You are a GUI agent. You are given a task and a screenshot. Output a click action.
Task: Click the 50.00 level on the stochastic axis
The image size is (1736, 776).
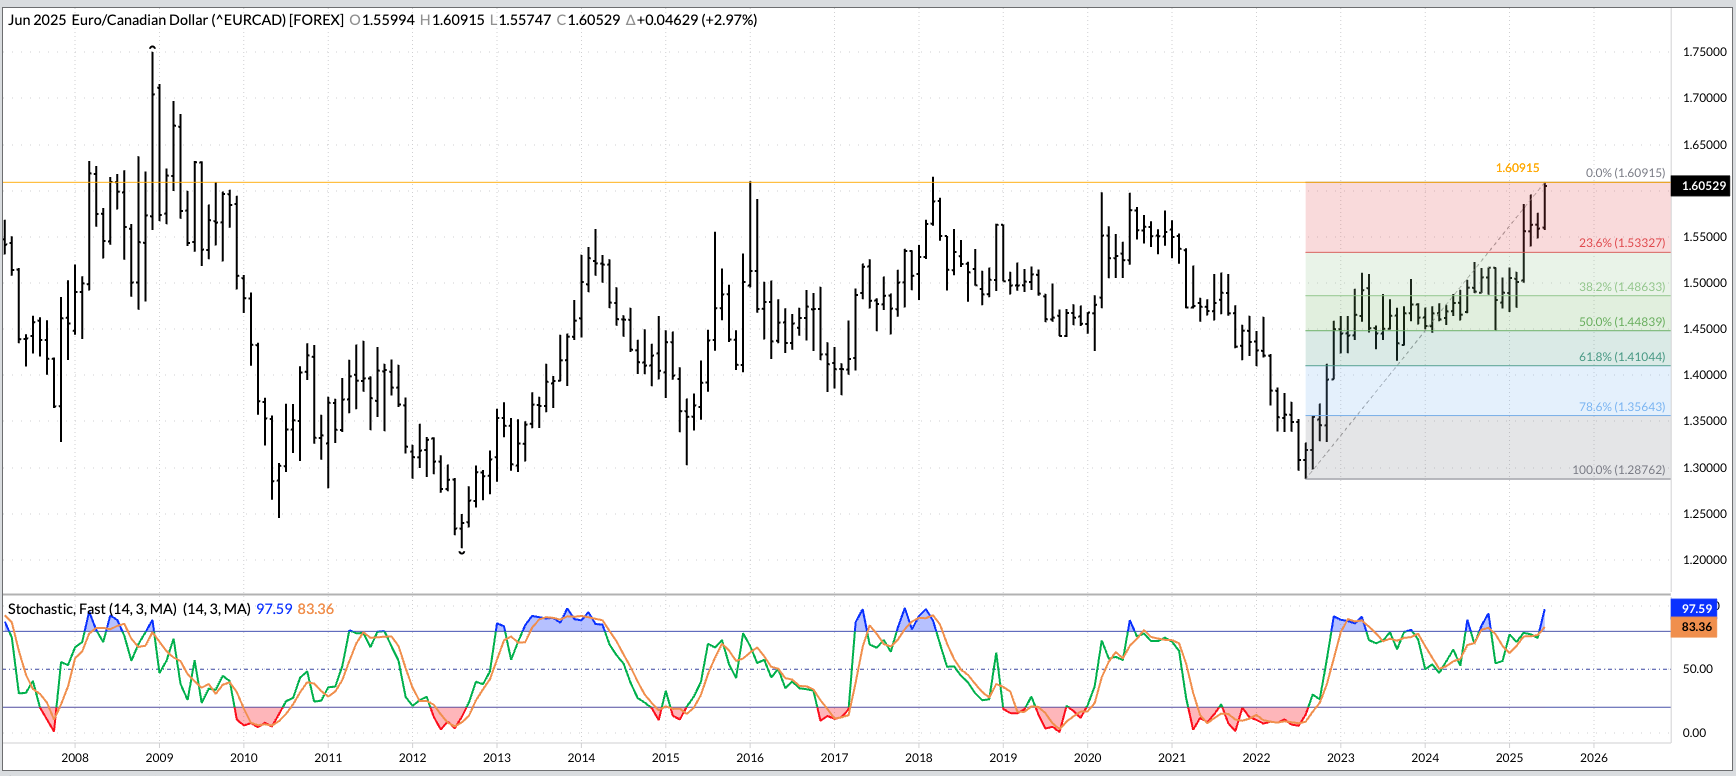[x=1697, y=669]
